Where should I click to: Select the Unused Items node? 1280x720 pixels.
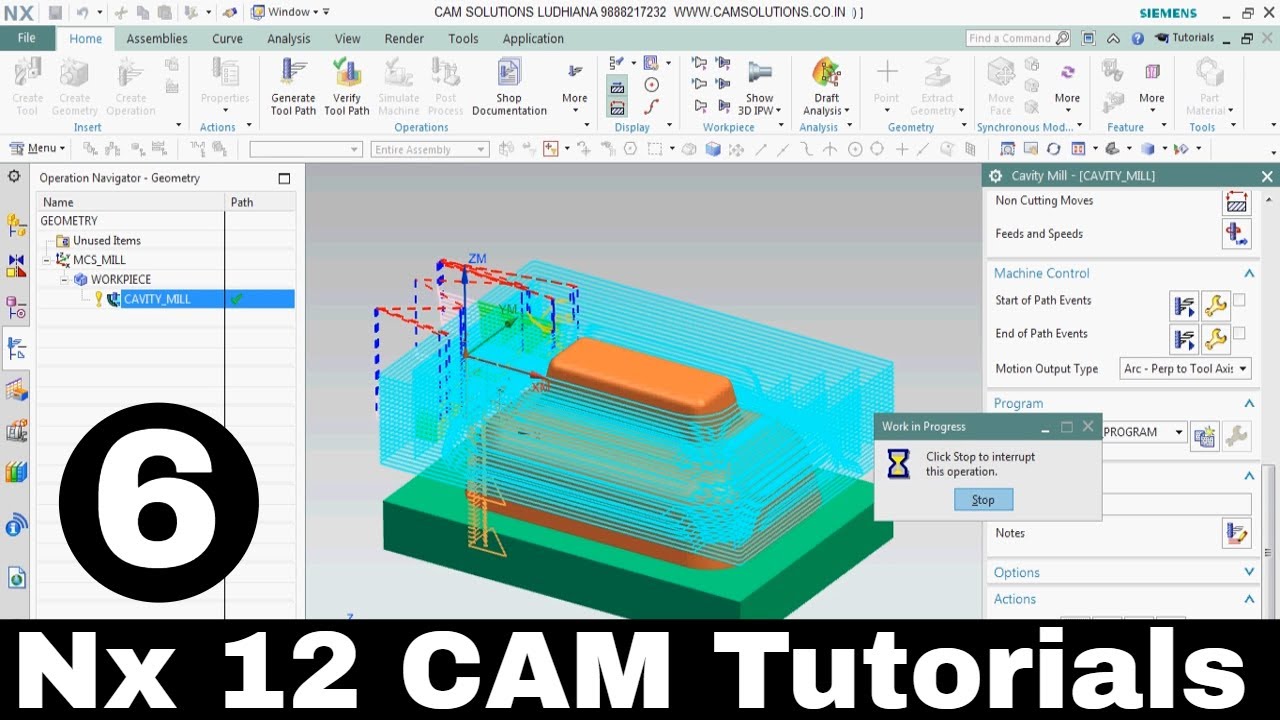[x=107, y=240]
